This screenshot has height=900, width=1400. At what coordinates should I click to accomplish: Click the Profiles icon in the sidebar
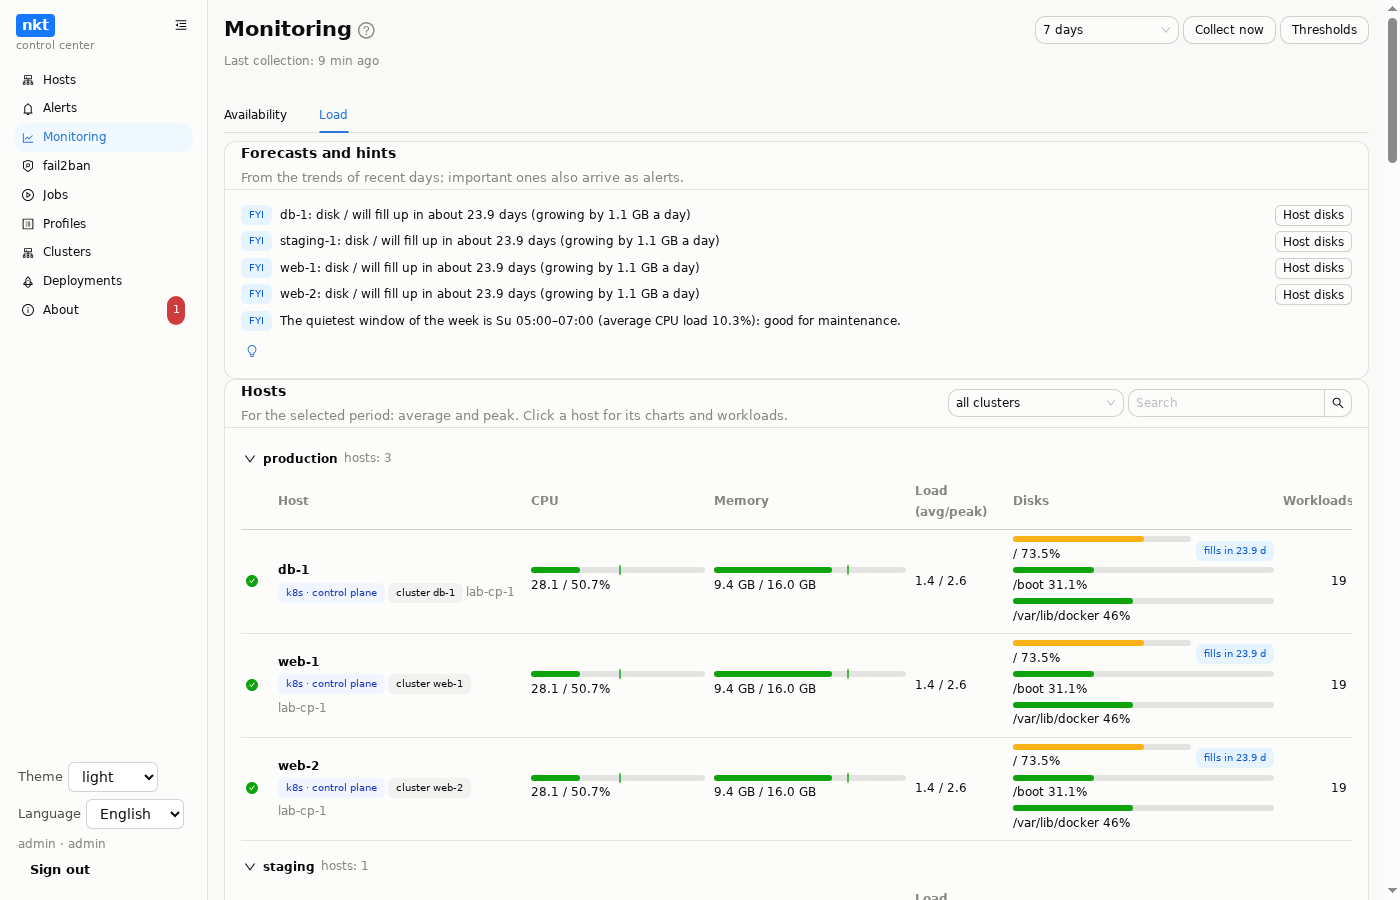(28, 224)
